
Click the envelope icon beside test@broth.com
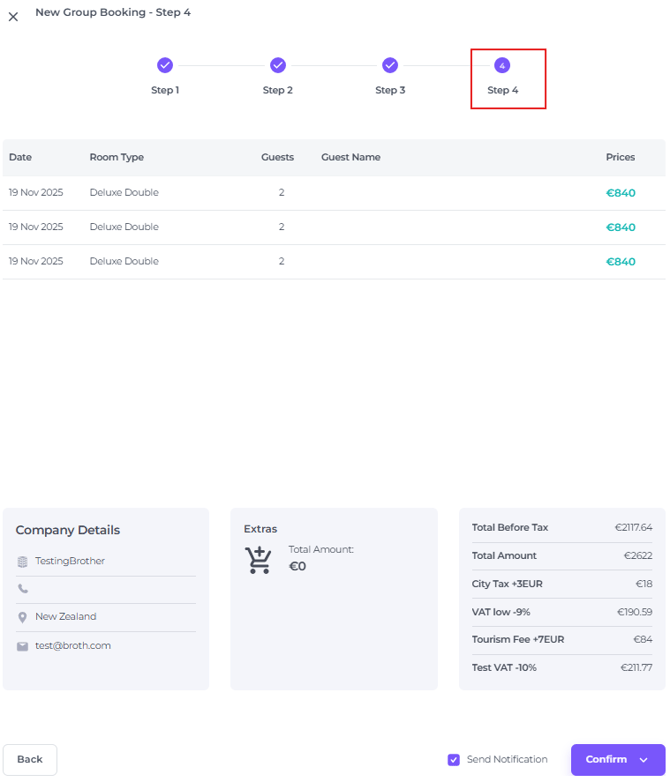[x=23, y=646]
